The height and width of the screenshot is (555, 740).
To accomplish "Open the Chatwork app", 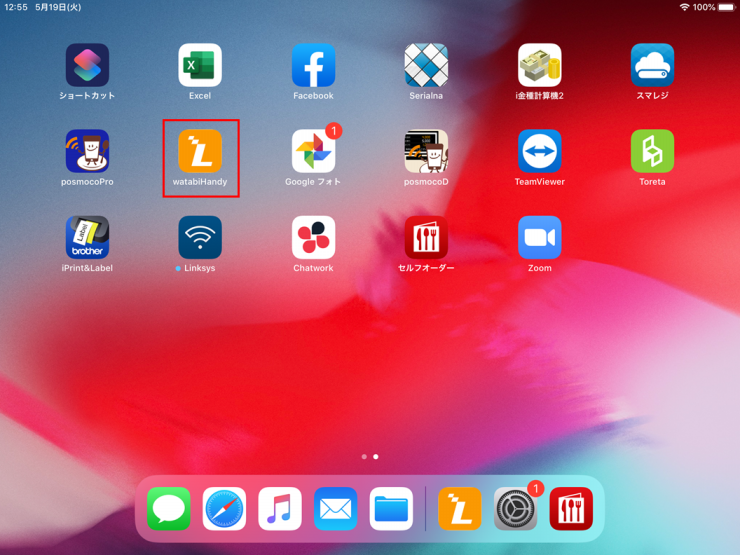I will pos(313,237).
